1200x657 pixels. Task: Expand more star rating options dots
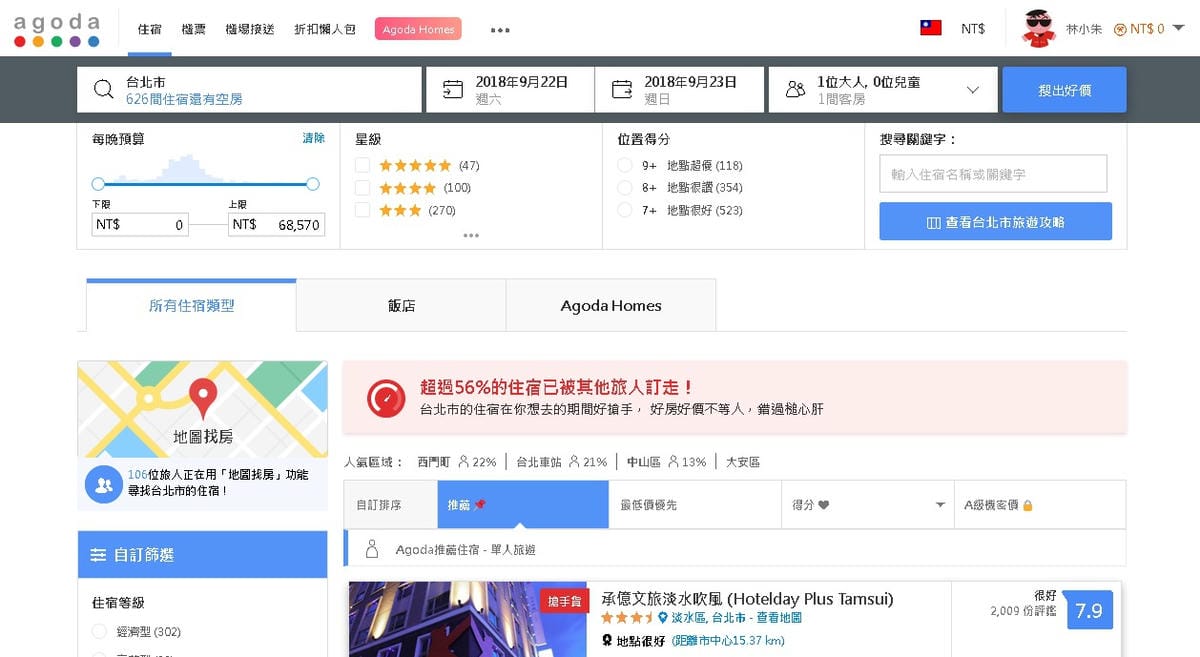pos(471,236)
